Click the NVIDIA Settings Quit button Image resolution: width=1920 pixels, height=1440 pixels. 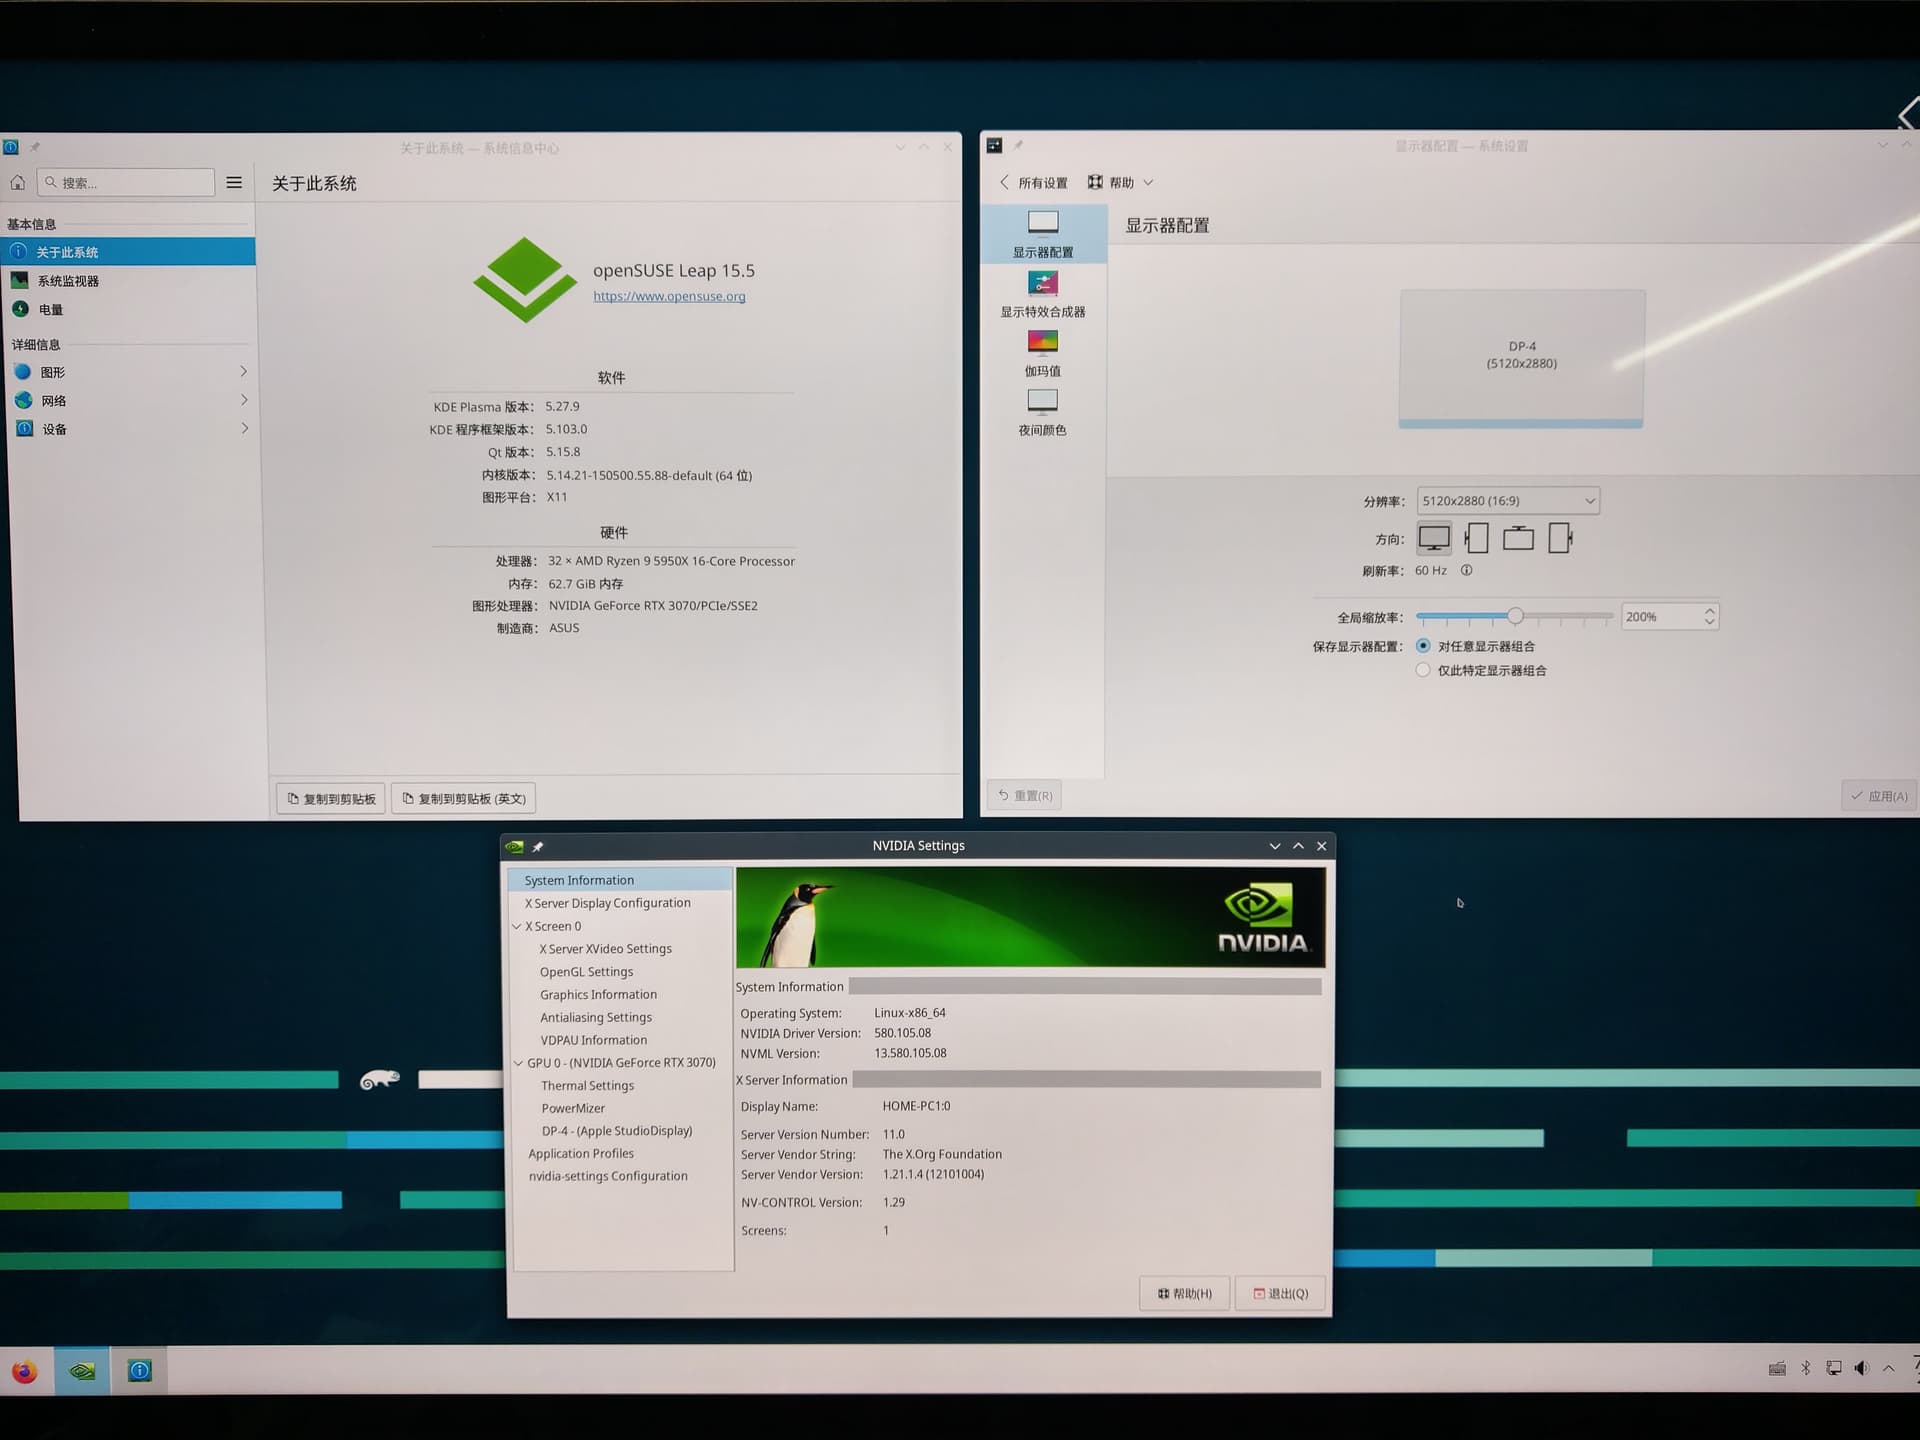pos(1280,1294)
